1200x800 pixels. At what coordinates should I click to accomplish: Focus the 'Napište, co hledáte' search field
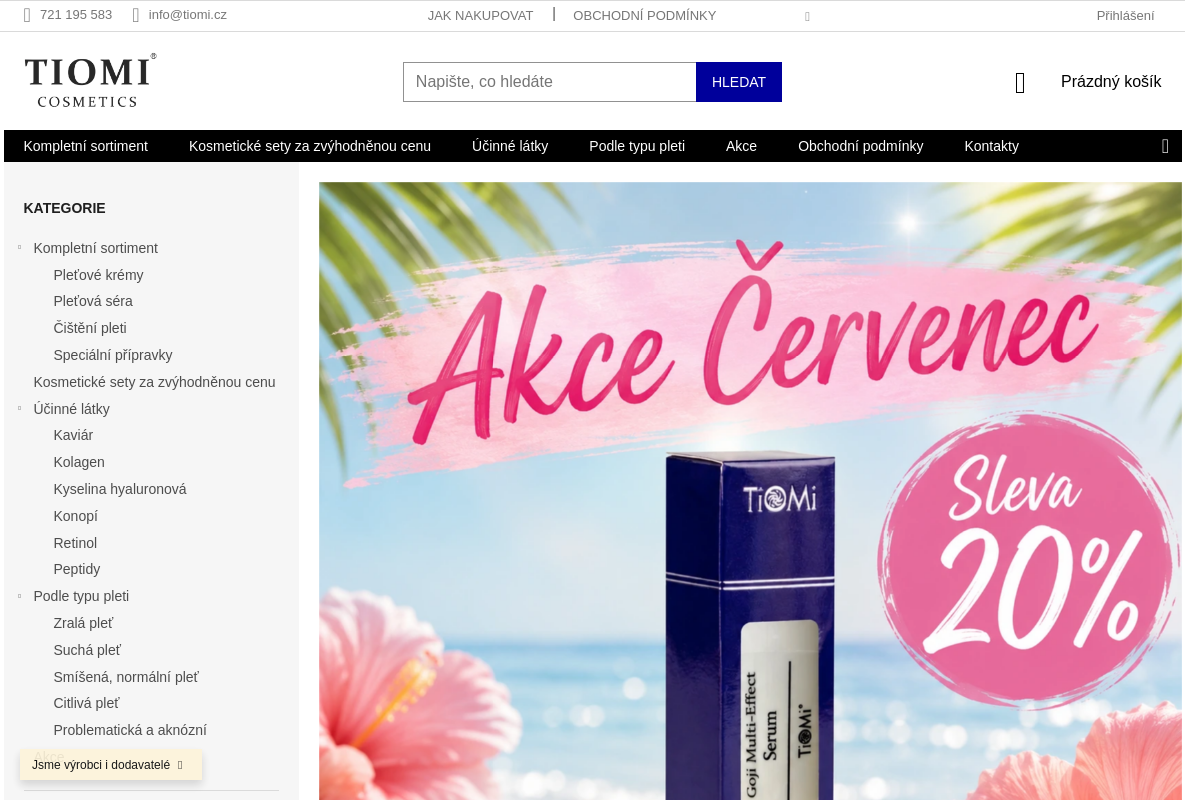tap(549, 82)
